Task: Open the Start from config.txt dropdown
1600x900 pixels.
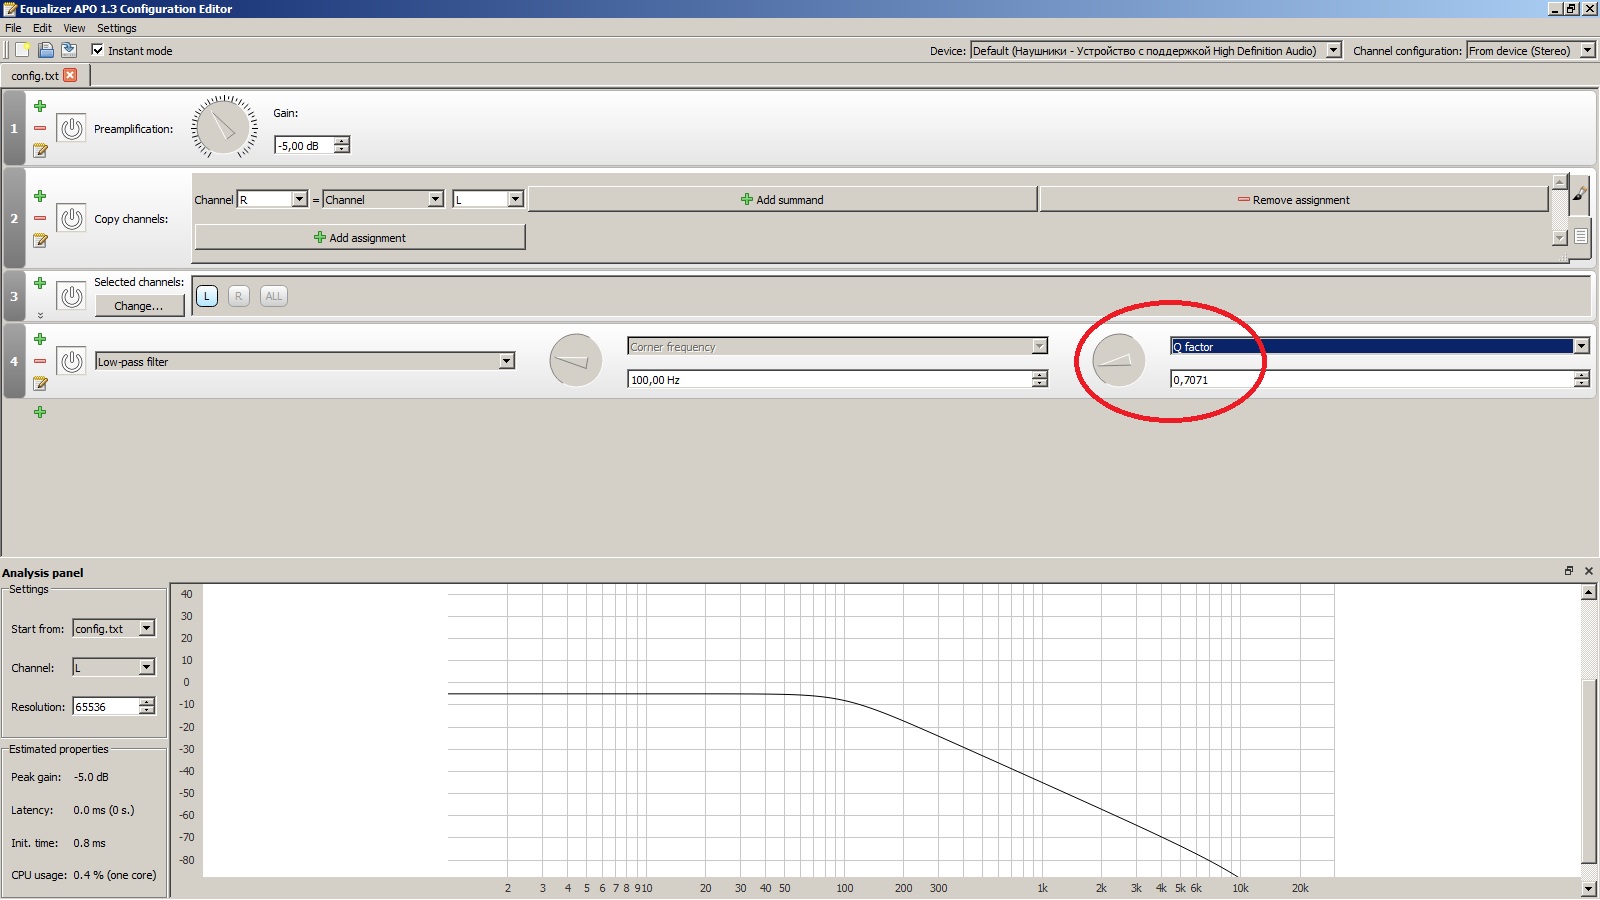Action: 114,628
